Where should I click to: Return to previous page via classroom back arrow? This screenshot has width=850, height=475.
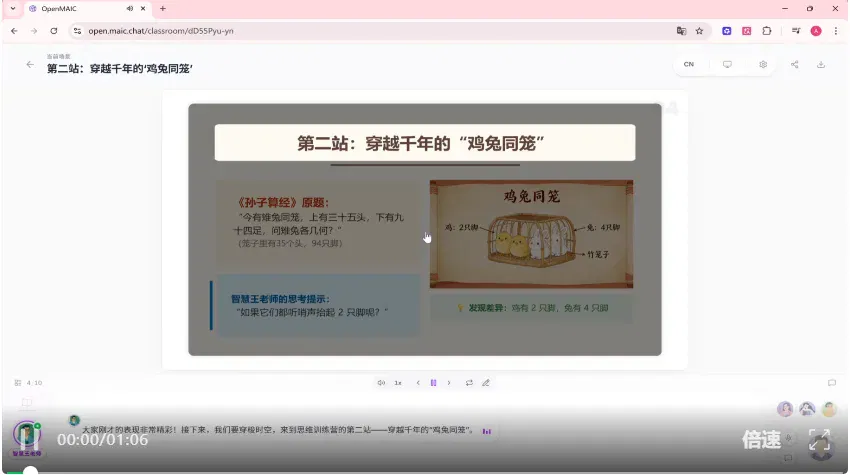click(30, 65)
